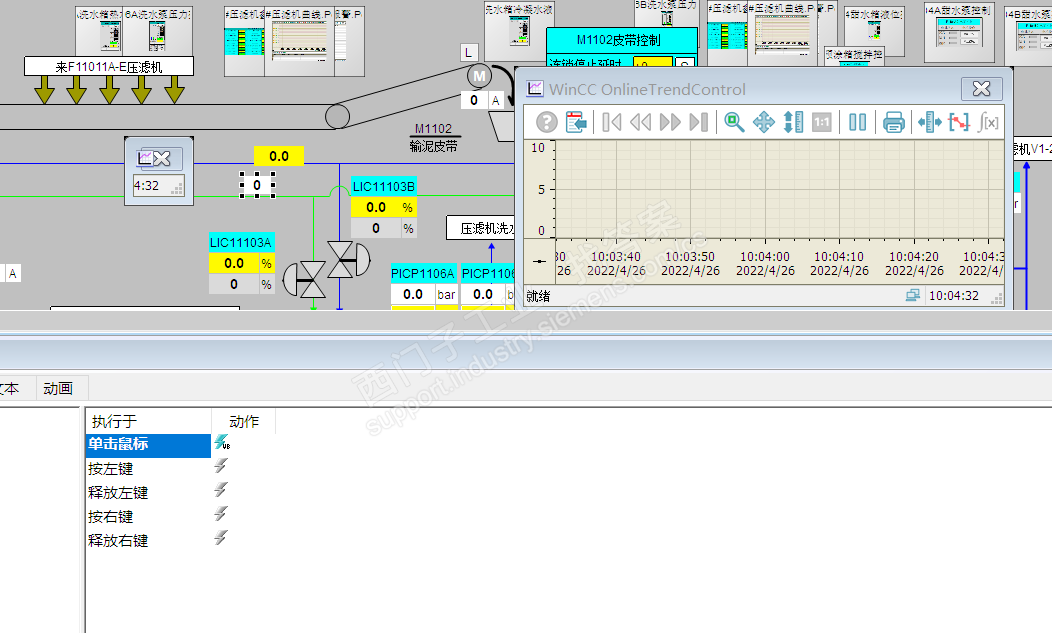Select the 按左键 event row
This screenshot has width=1052, height=633.
[x=148, y=469]
